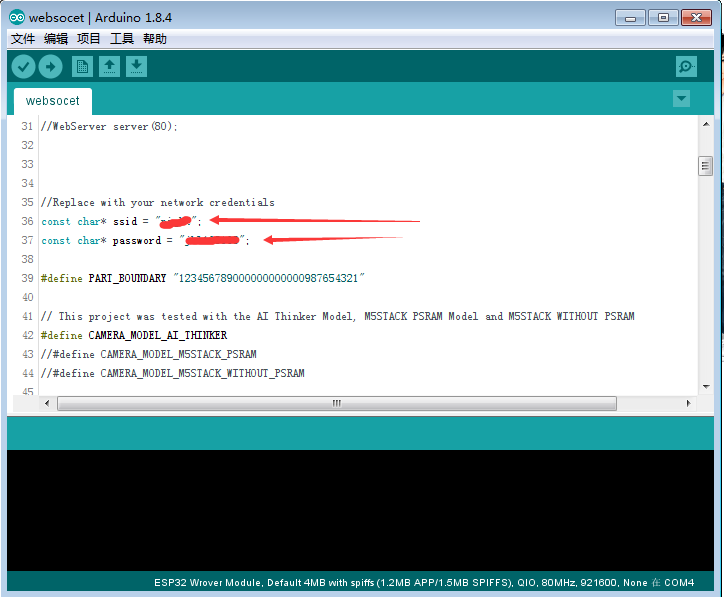Create a new sketch with New icon
This screenshot has height=597, width=724.
82,67
